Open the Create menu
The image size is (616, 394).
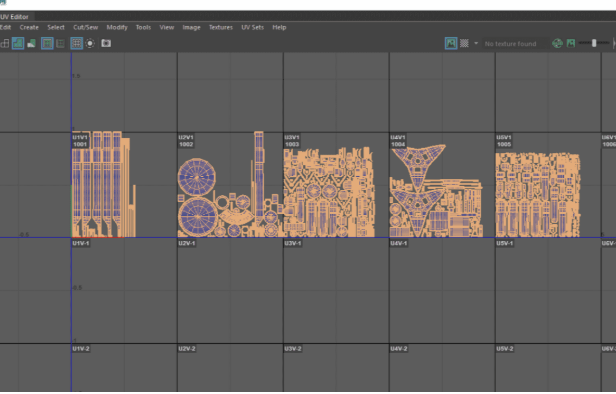click(29, 27)
